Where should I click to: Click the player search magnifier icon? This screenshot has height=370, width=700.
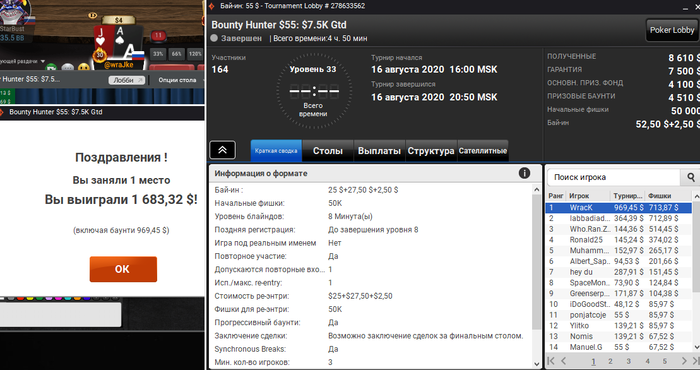[x=691, y=177]
